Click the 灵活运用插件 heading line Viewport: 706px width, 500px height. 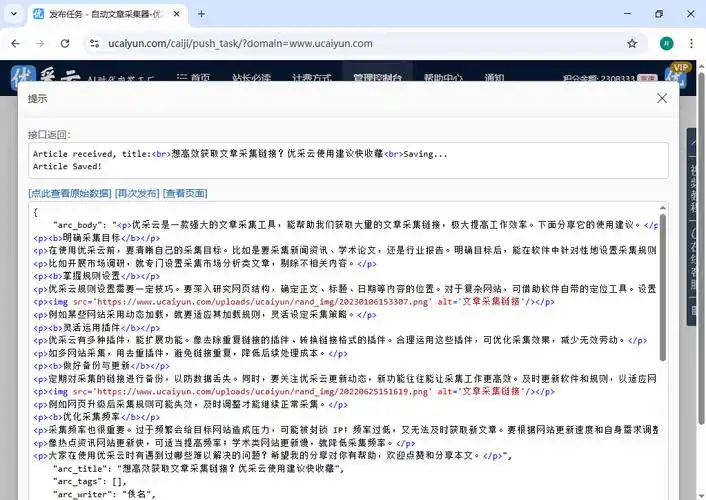[97, 327]
